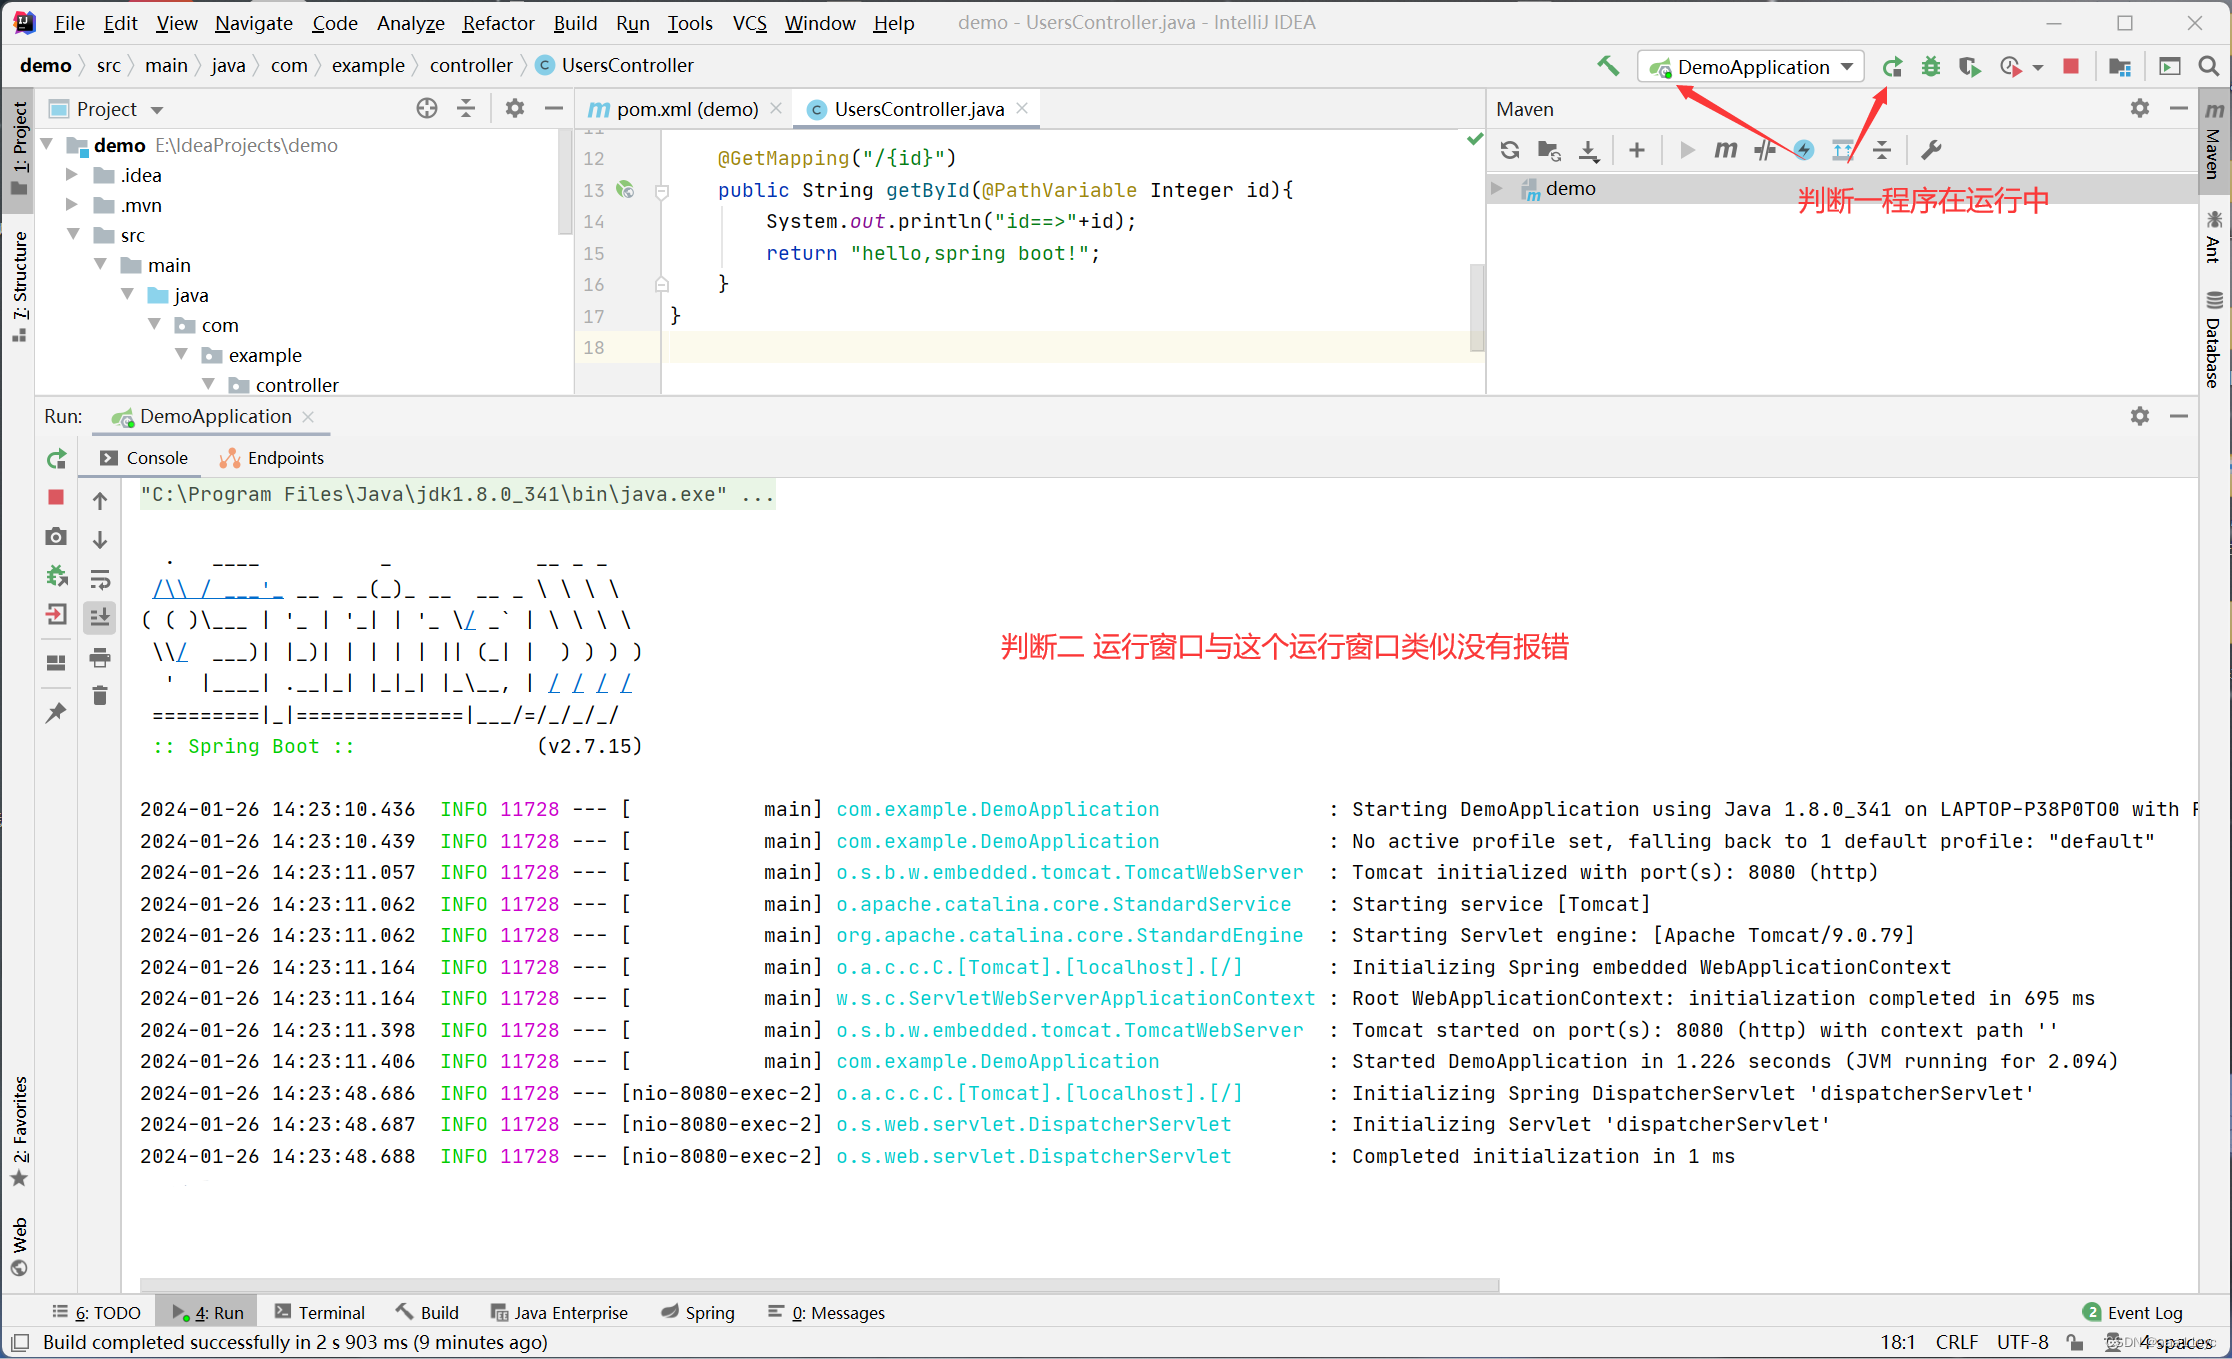Screen dimensions: 2232x1359
Task: Reload All Maven Projects icon
Action: click(x=1510, y=150)
